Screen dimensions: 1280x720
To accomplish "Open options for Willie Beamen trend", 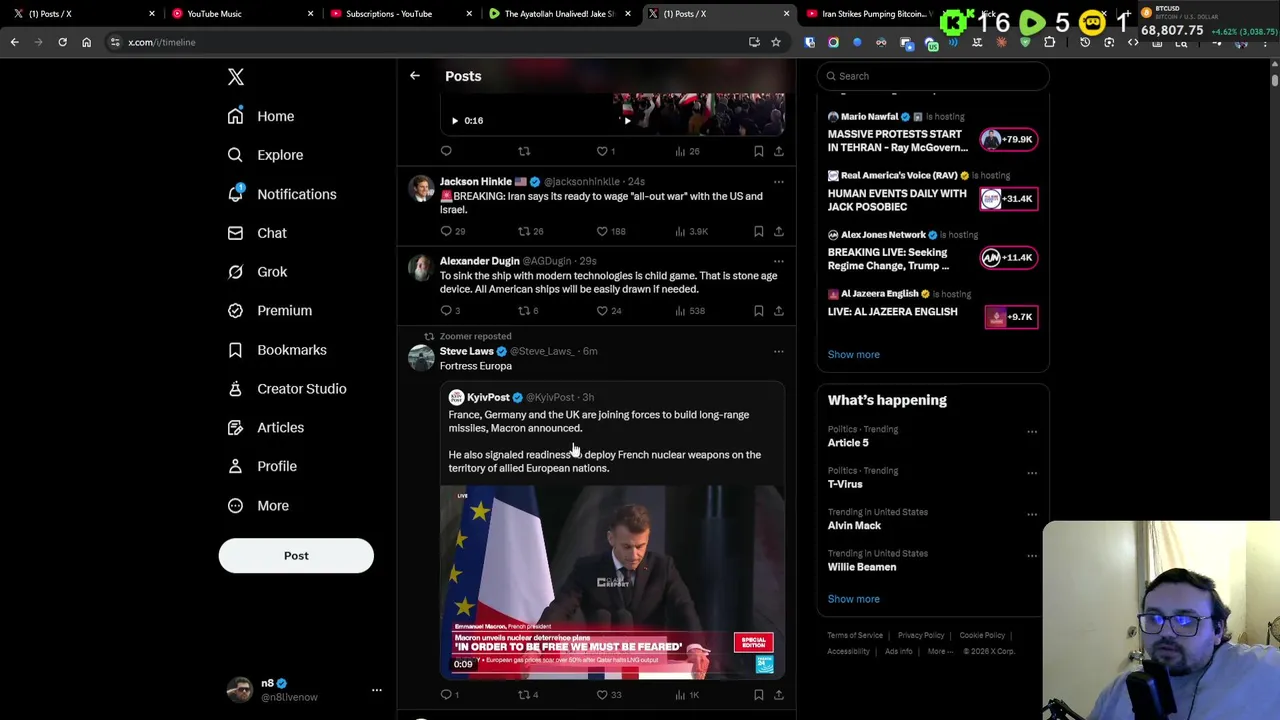I will click(x=1032, y=556).
